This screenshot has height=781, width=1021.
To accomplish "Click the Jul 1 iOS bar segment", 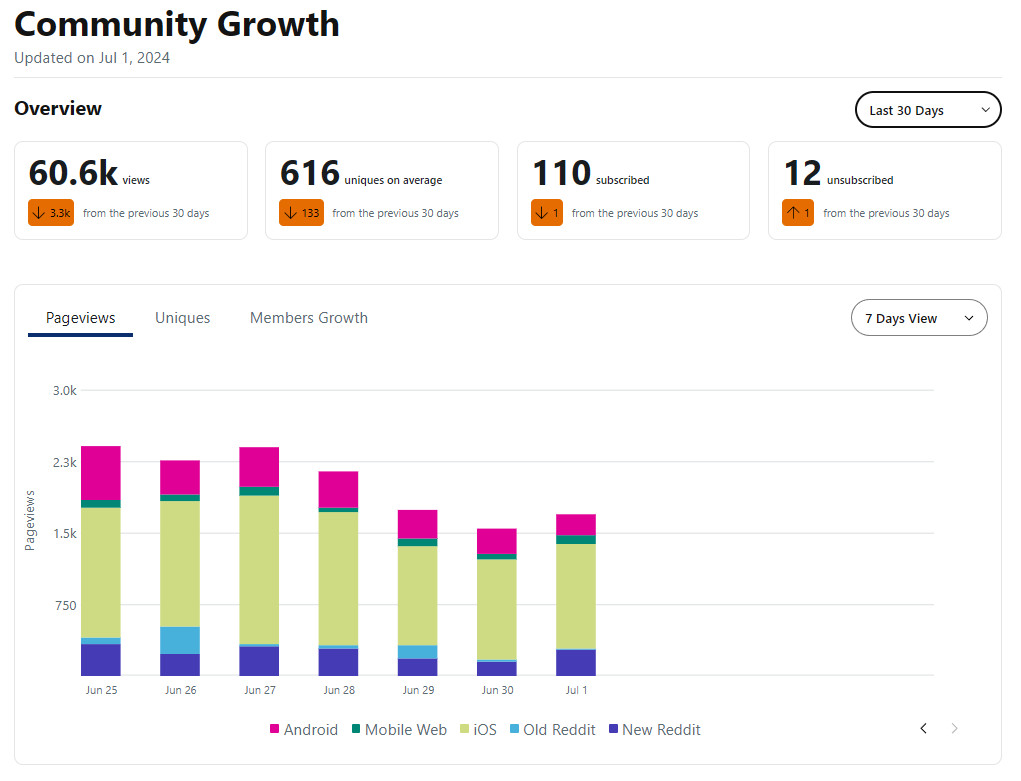I will (576, 596).
